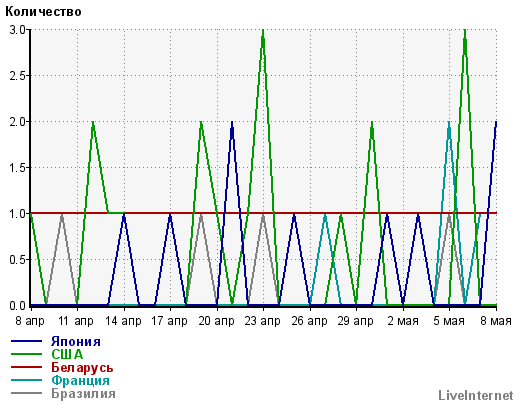Screen dimensions: 520x405
Task: Click the Франция legend label
Action: 80,380
